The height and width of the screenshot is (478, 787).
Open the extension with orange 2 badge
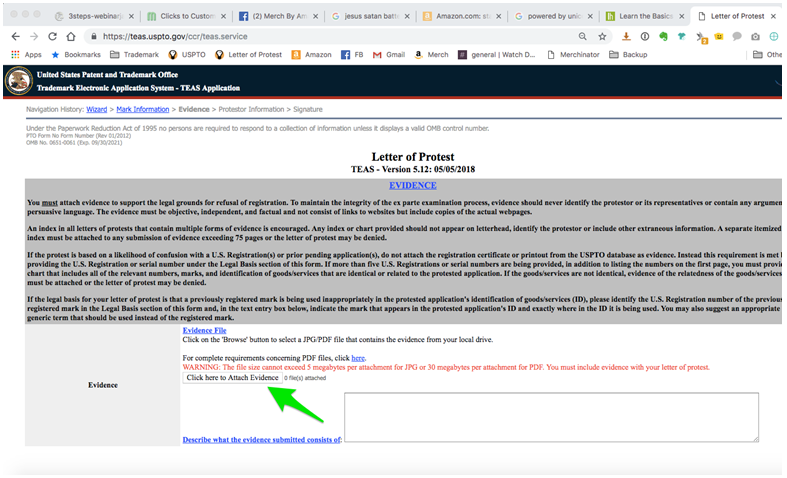click(701, 37)
